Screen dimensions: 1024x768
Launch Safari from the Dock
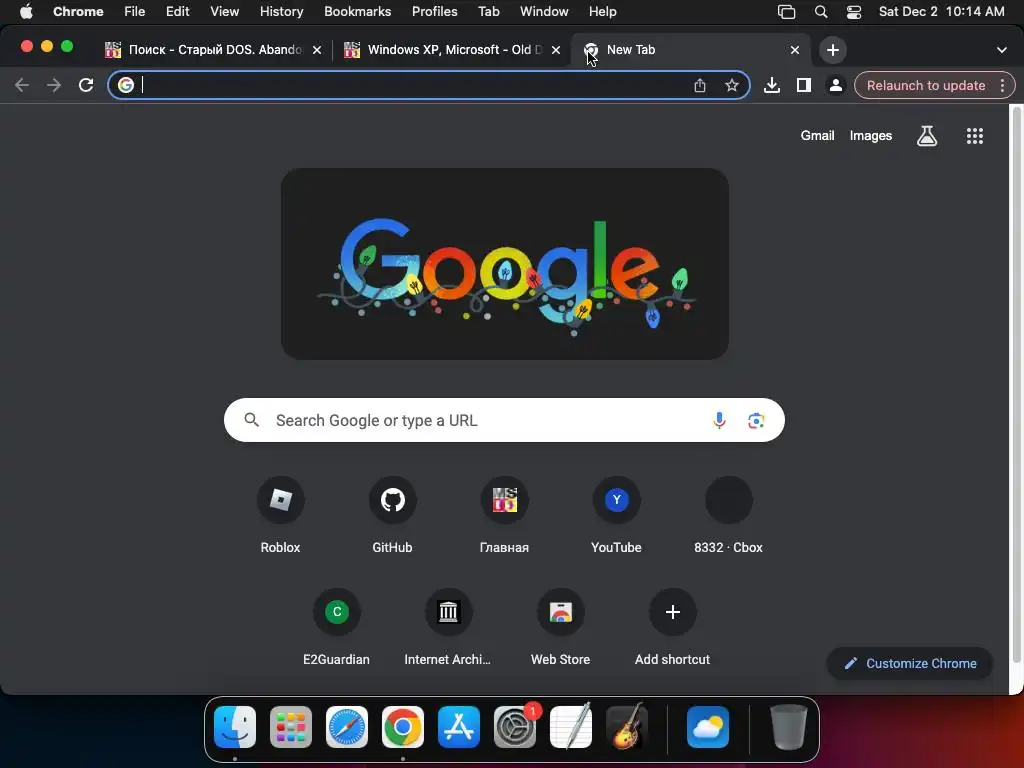(347, 727)
